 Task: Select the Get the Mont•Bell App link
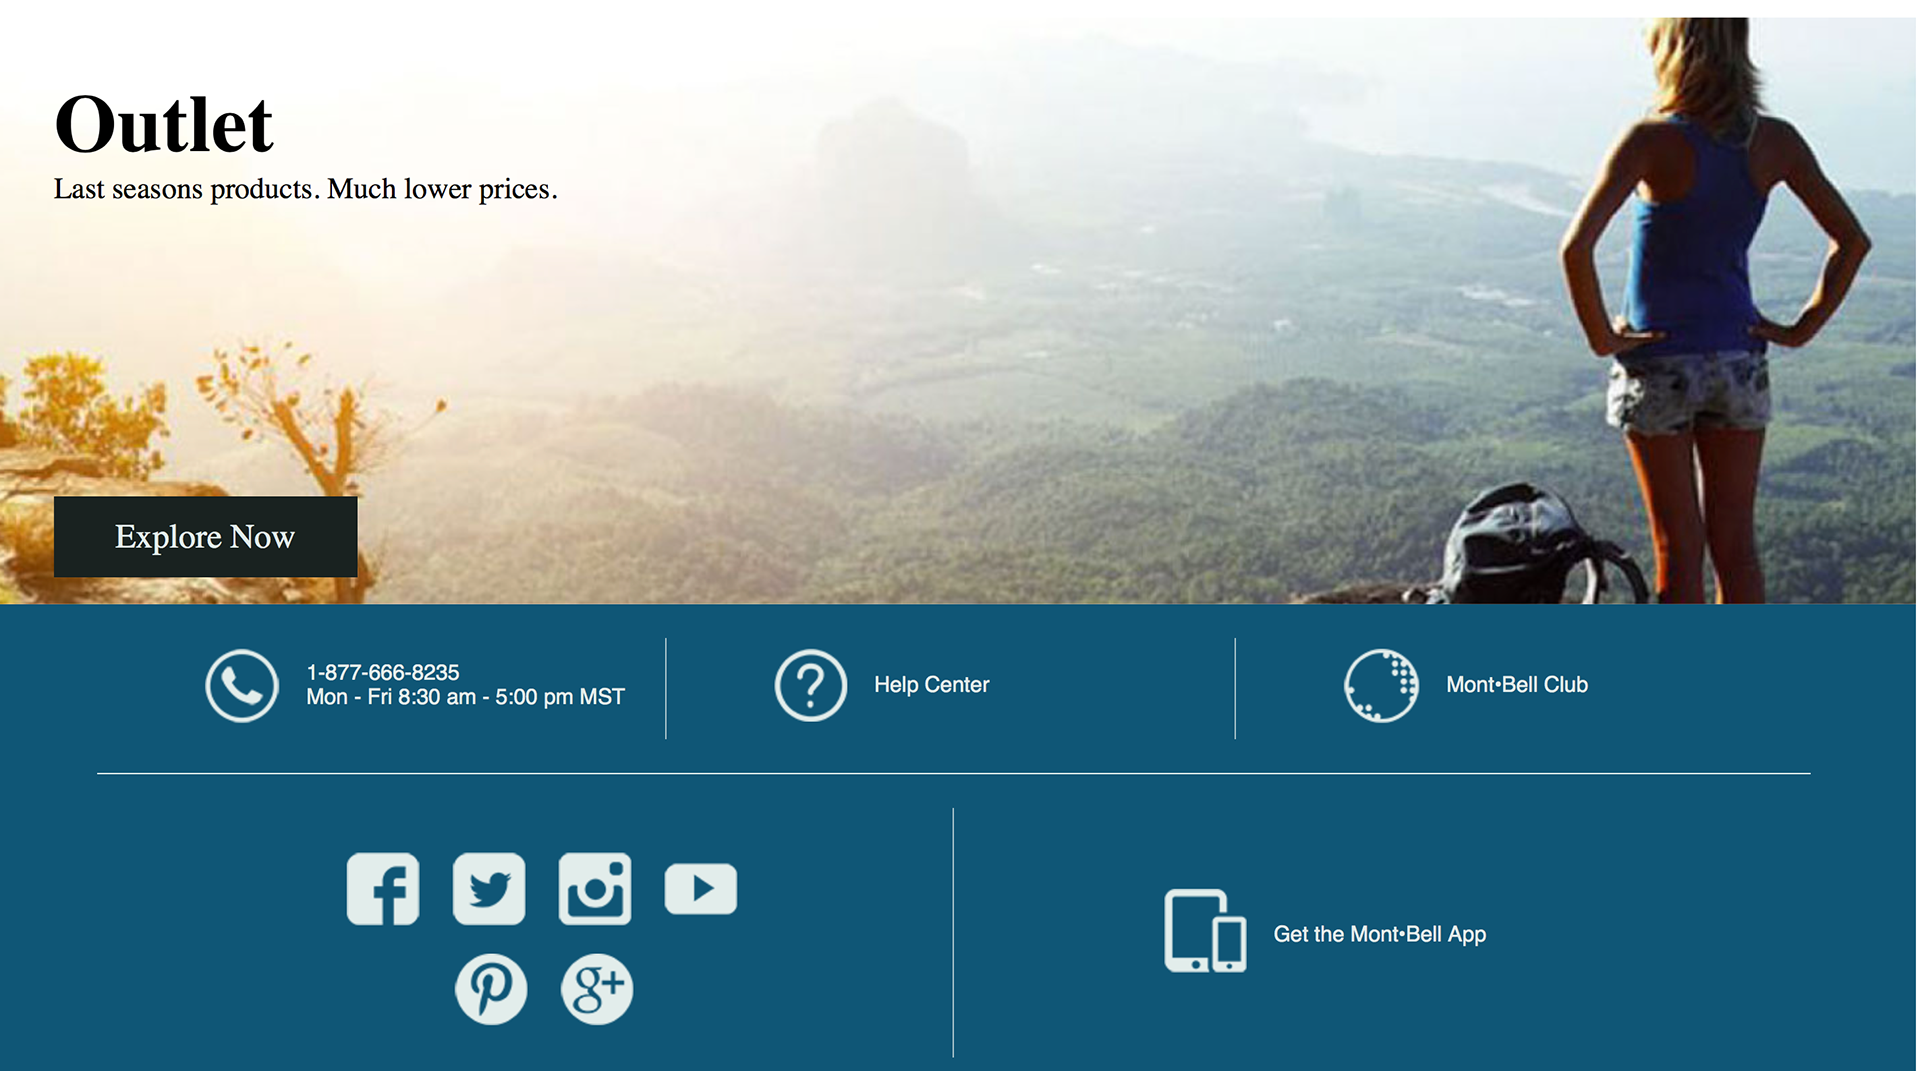(x=1380, y=934)
